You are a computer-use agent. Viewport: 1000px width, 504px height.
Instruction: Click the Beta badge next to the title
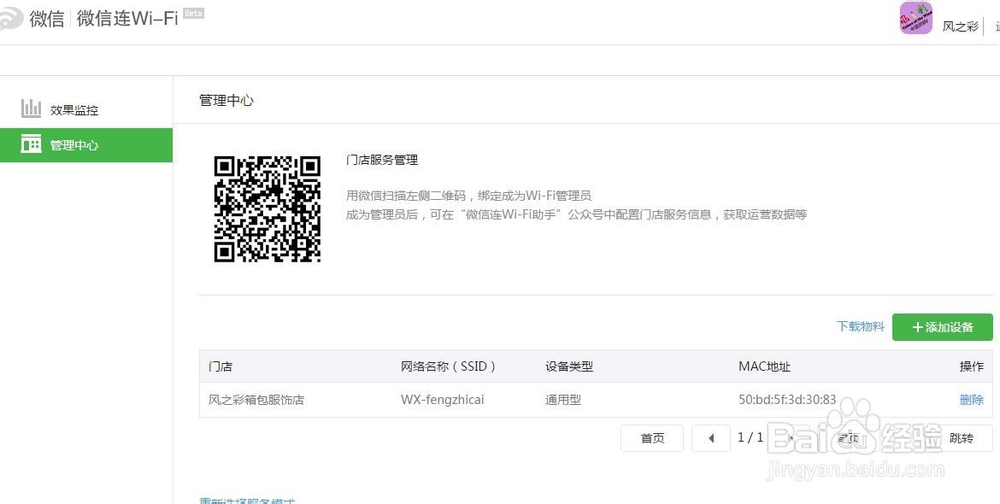193,13
